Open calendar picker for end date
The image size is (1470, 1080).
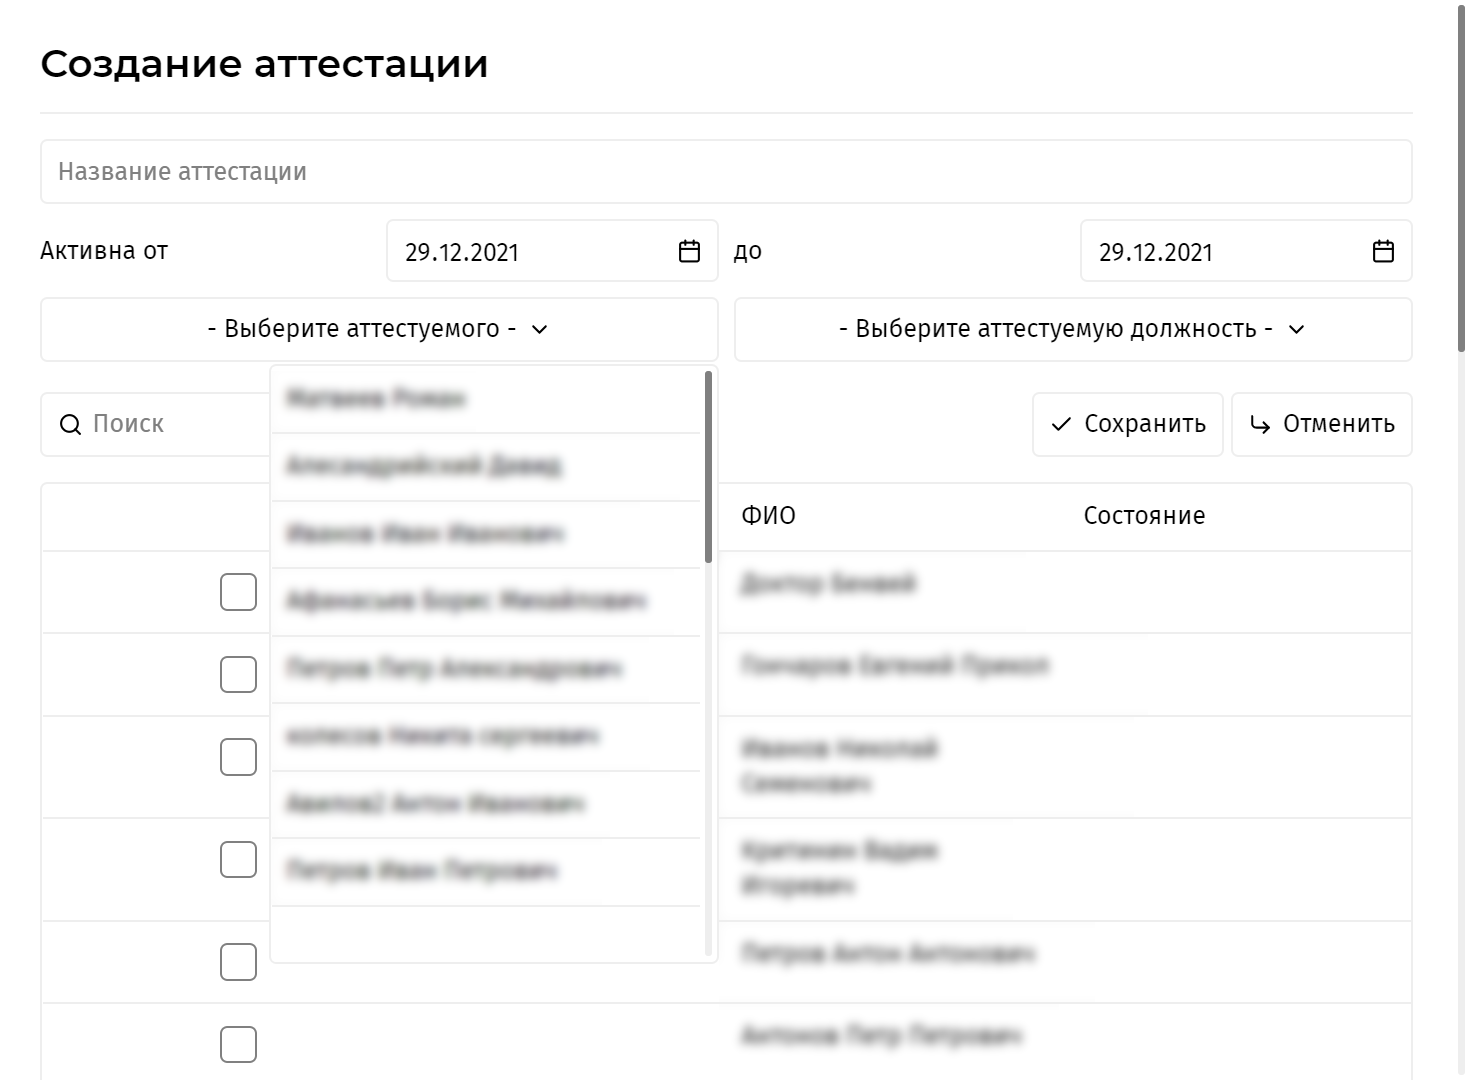tap(1383, 251)
